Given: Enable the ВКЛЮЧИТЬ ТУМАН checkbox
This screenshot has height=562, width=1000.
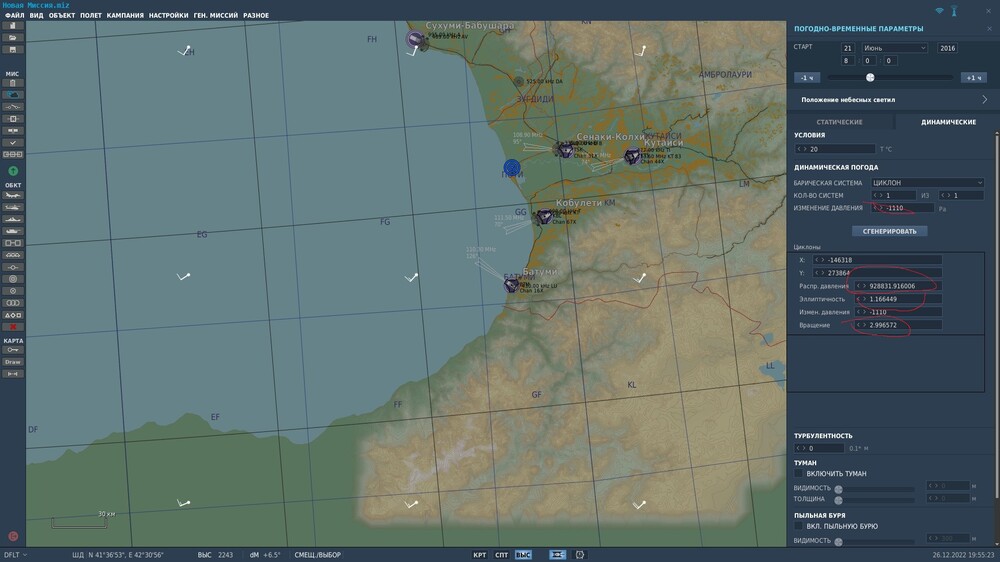Looking at the screenshot, I should [798, 474].
